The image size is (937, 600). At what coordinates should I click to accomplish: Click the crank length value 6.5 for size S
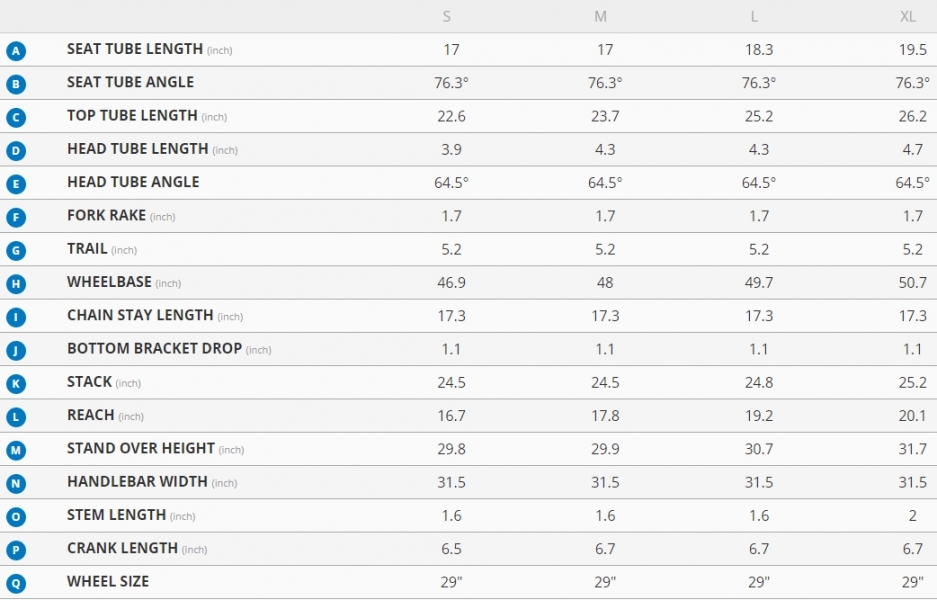click(x=451, y=549)
